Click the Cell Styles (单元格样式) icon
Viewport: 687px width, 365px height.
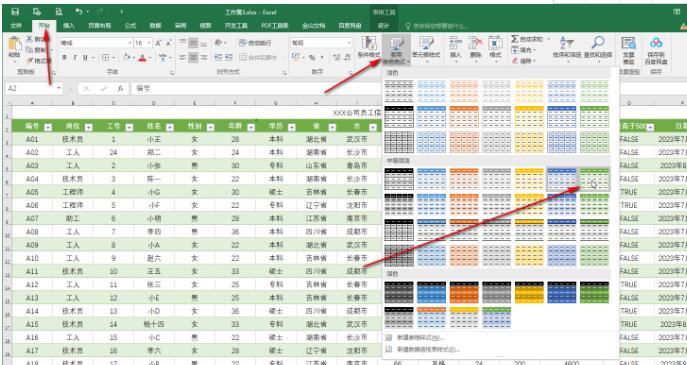coord(426,43)
